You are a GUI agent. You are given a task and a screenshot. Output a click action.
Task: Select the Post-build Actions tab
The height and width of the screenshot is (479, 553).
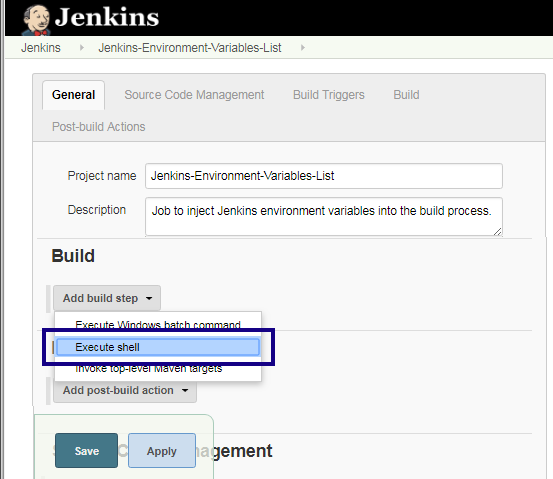pos(98,127)
